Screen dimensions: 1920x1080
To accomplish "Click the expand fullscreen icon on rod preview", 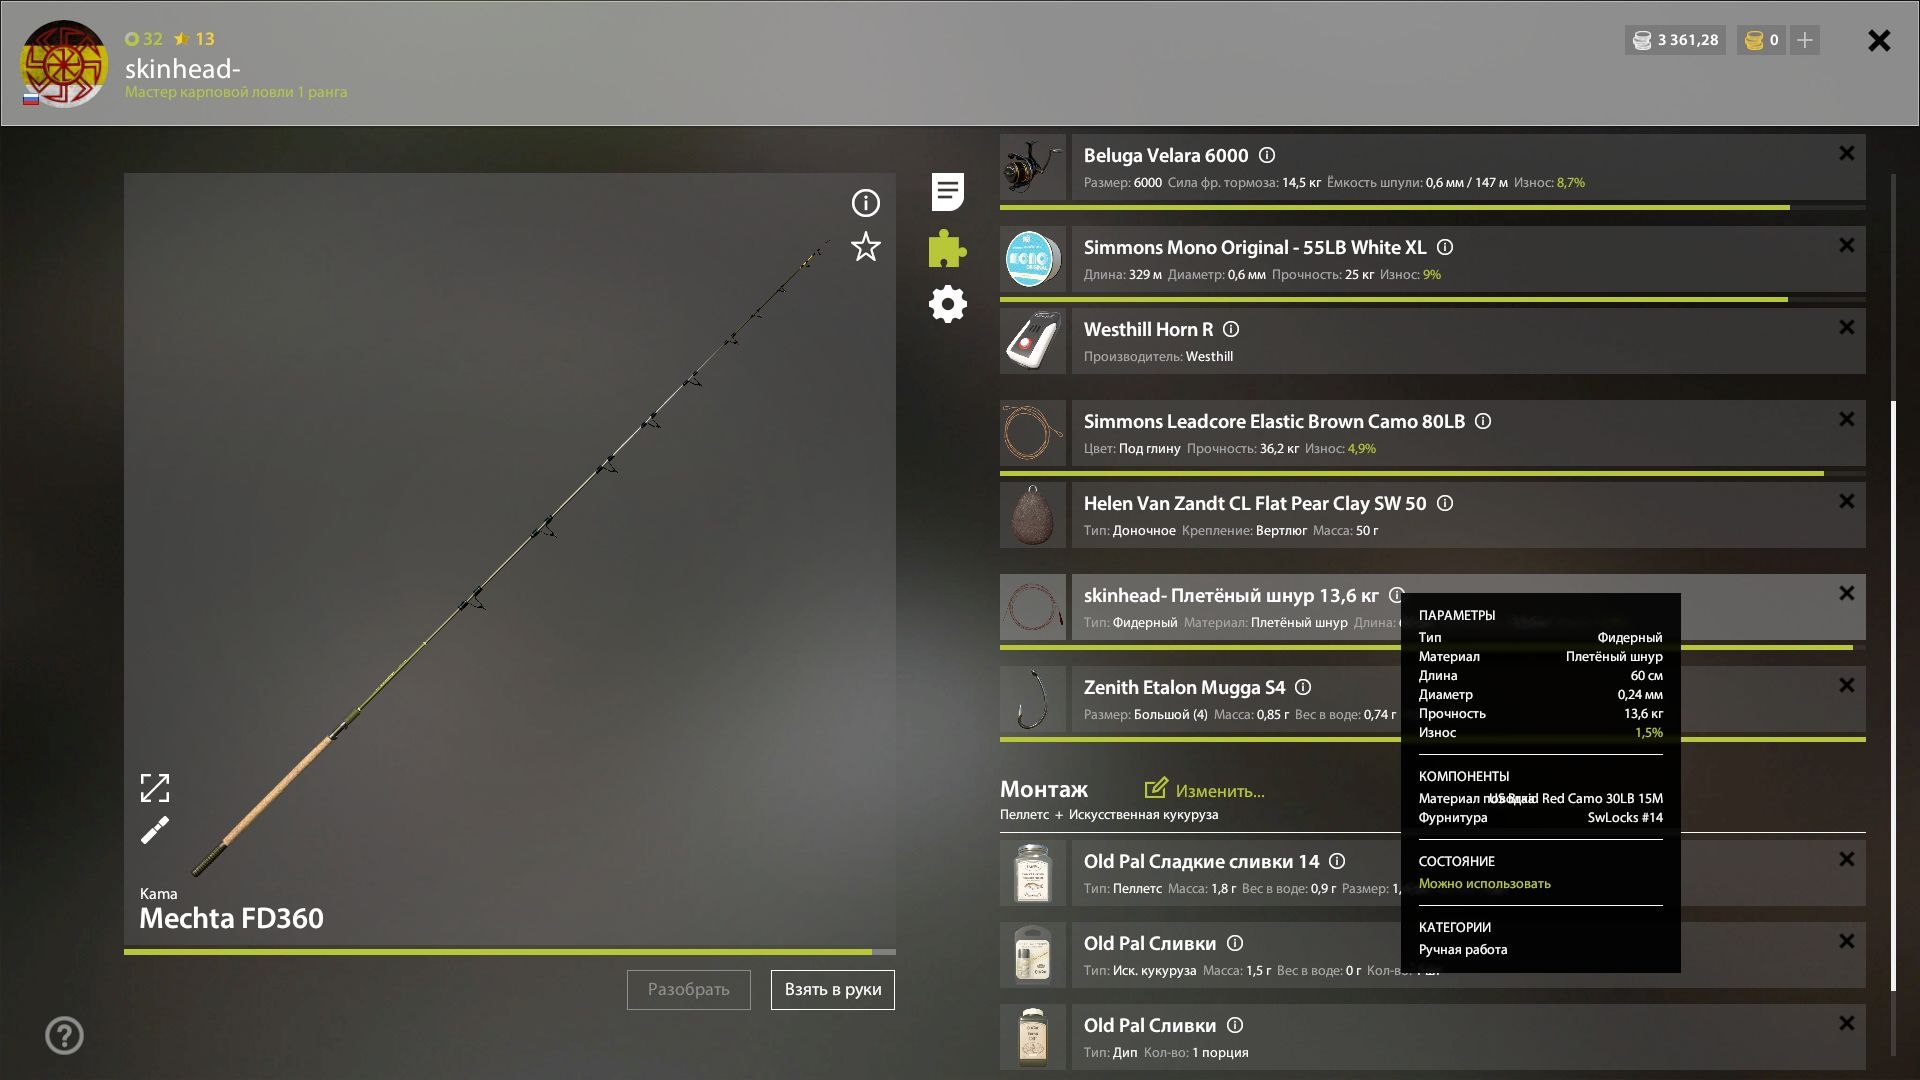I will point(155,788).
